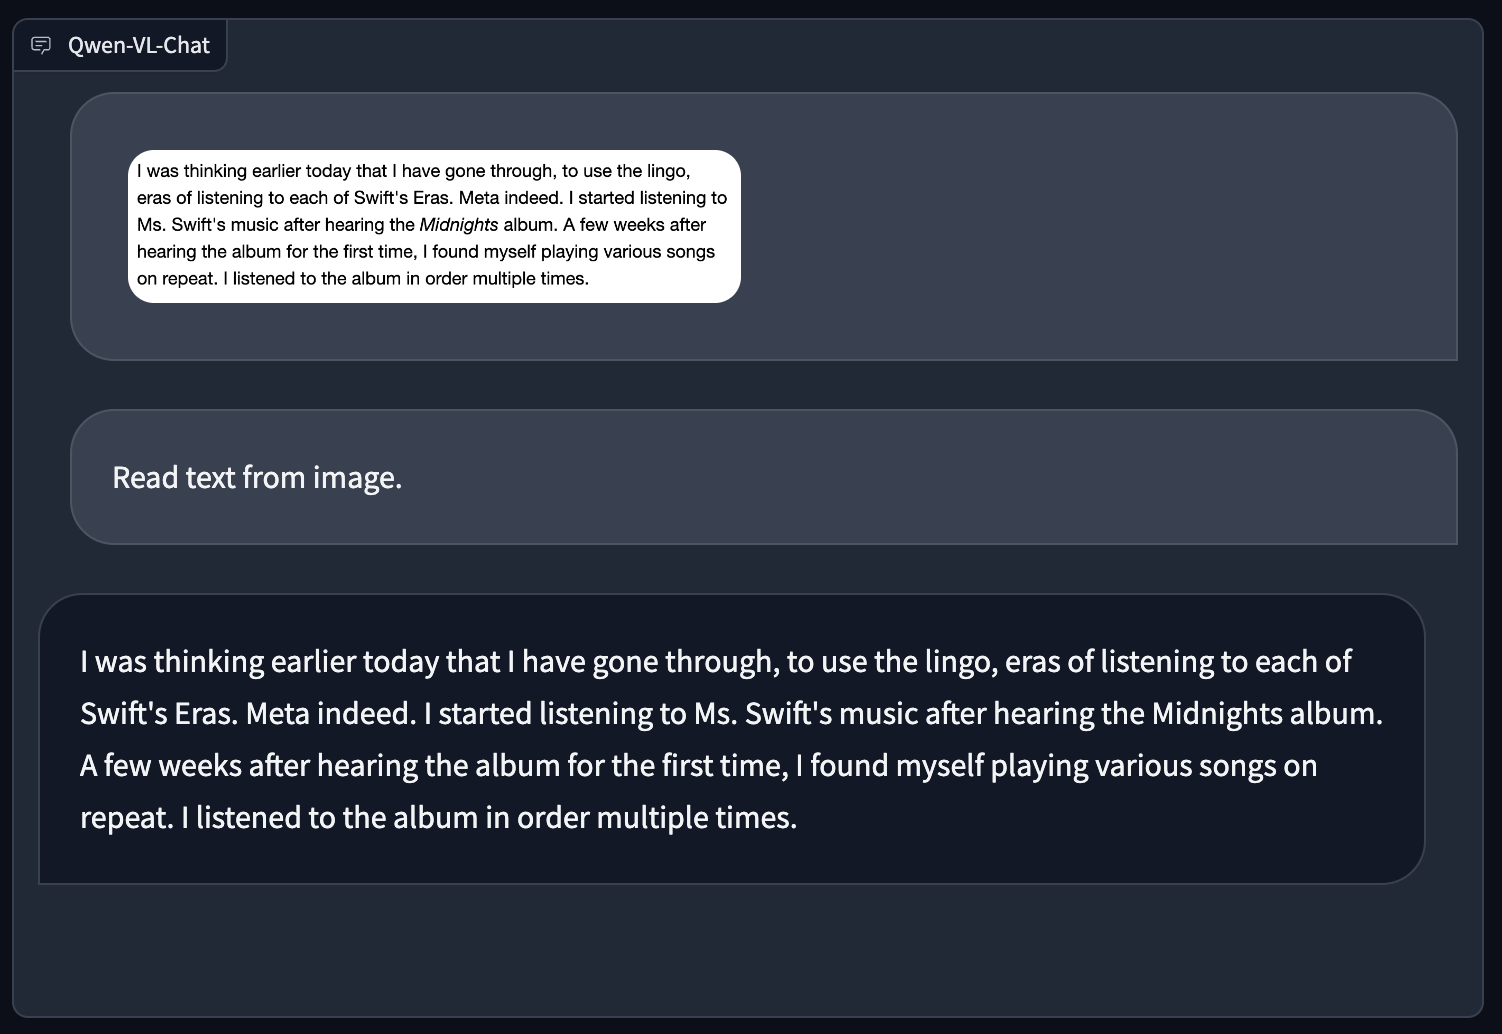This screenshot has height=1034, width=1502.
Task: Click the empty area of the image message bubble
Action: click(x=1100, y=226)
